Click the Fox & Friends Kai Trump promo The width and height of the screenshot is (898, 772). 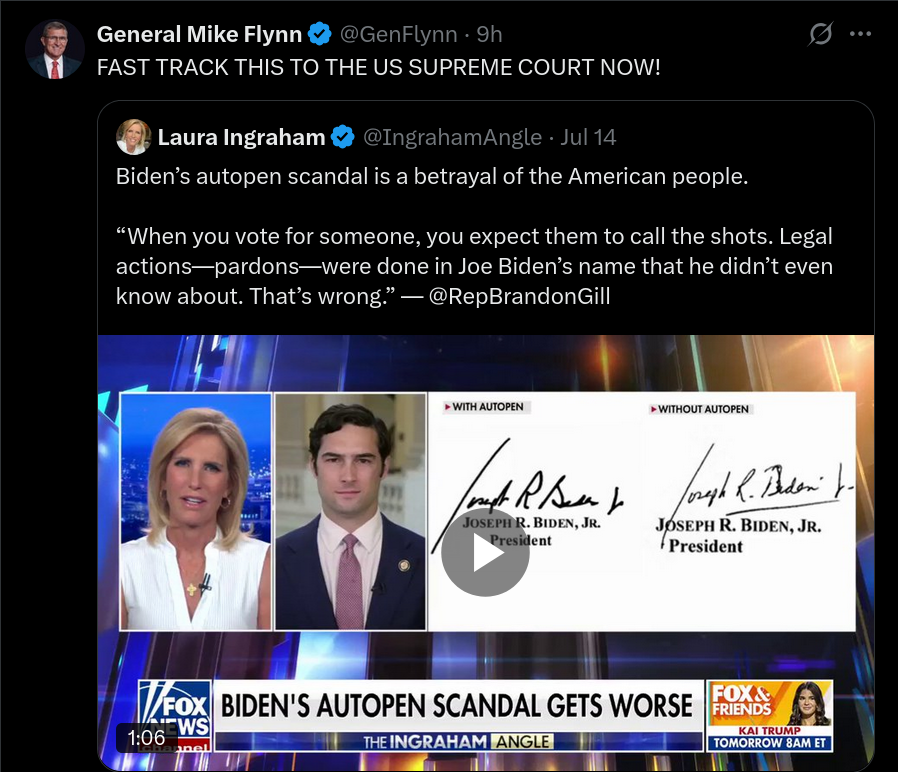tap(770, 715)
